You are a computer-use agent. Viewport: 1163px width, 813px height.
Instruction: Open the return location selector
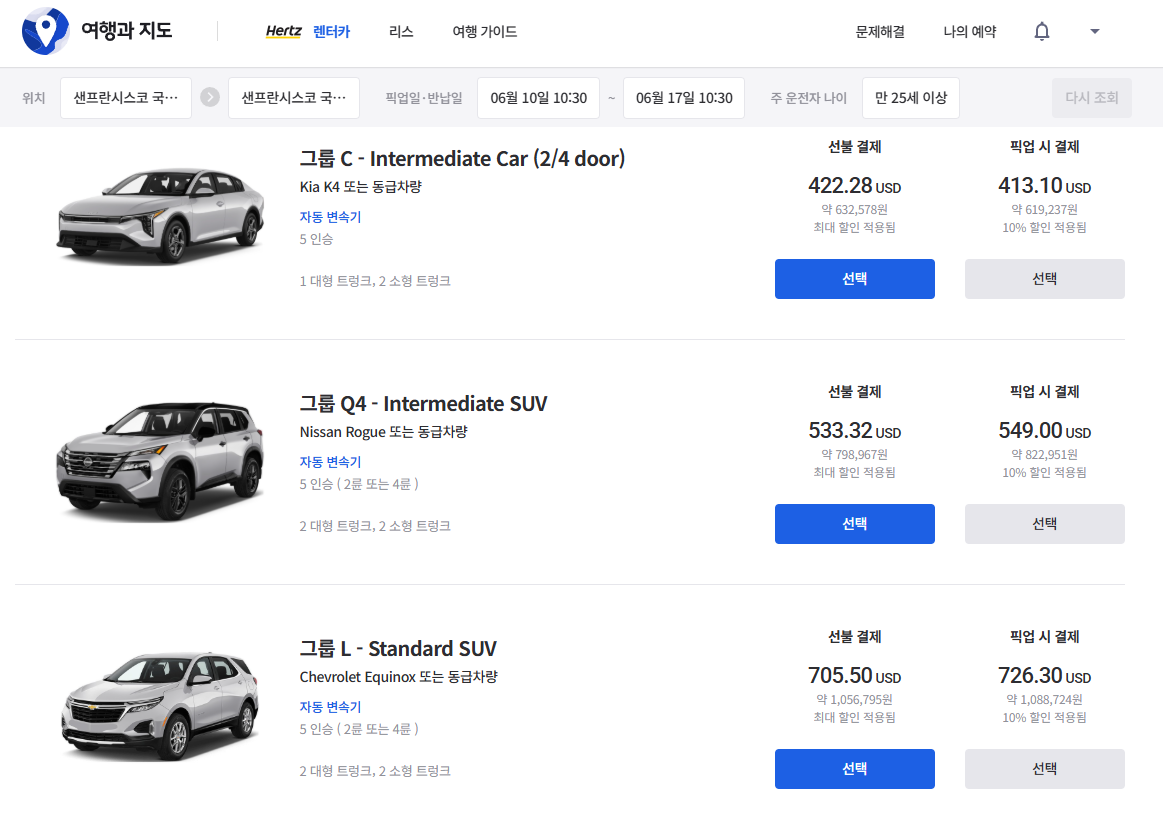coord(294,98)
